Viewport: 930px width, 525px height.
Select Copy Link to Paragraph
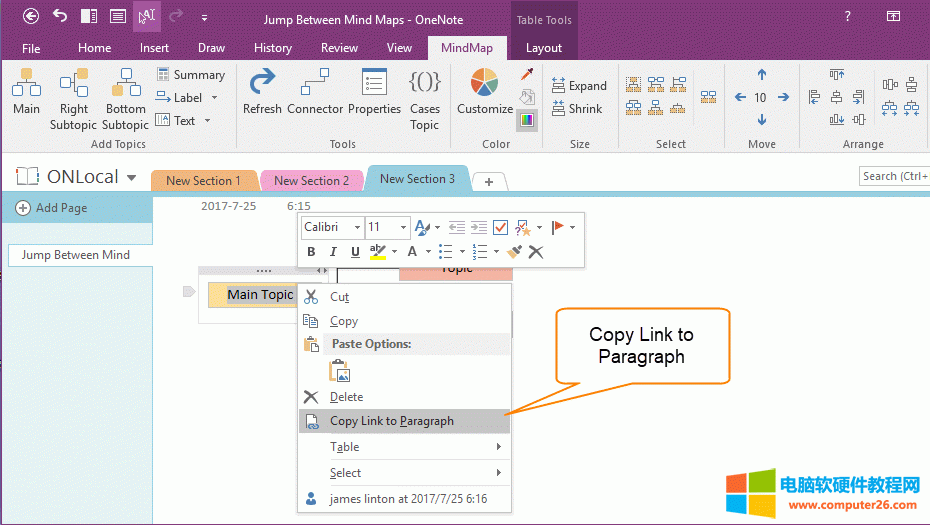coord(391,421)
